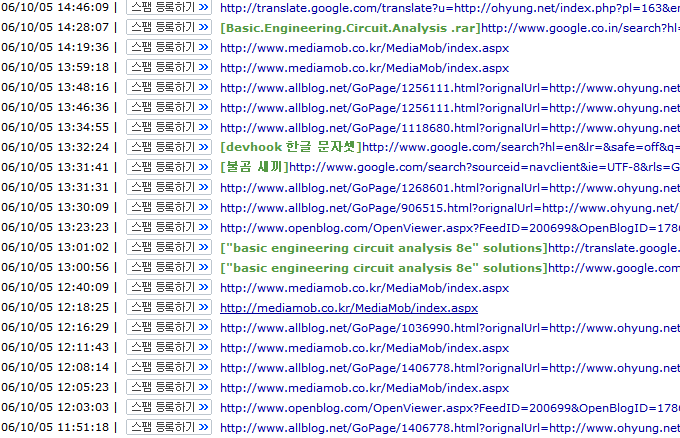The width and height of the screenshot is (680, 438).
Task: Click 스팸 등록하기 on the 12:18:25 row
Action: coord(169,307)
